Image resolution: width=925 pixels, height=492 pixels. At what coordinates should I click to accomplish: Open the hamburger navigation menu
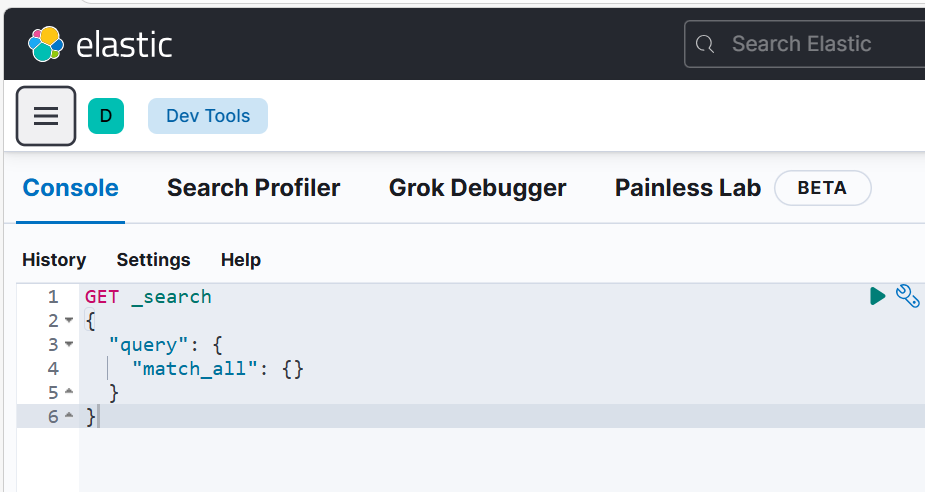(46, 116)
